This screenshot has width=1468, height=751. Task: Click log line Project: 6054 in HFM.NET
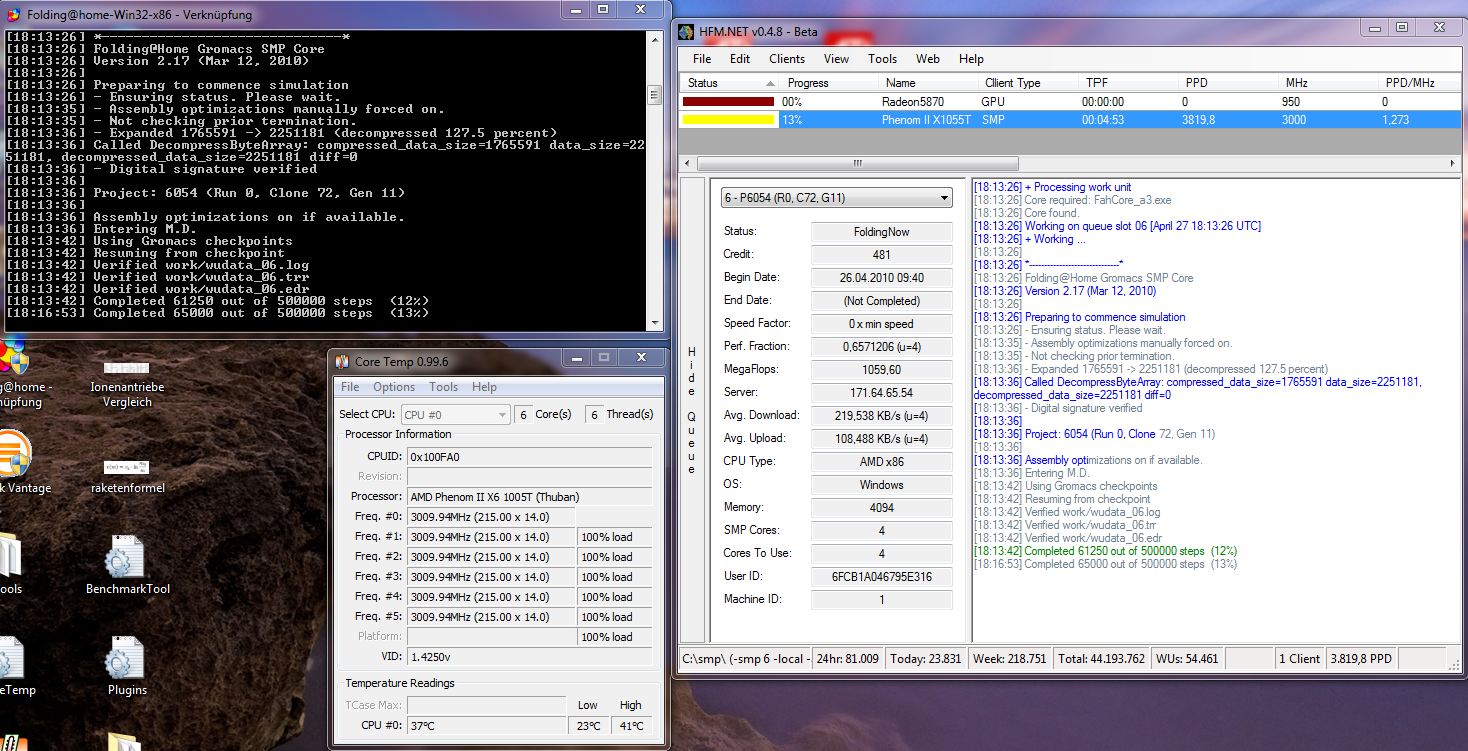click(1095, 434)
